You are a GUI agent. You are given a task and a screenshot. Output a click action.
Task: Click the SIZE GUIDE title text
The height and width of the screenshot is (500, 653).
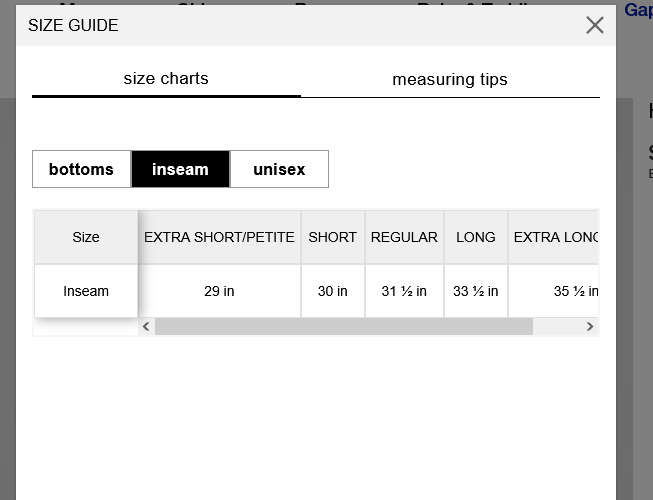(73, 25)
